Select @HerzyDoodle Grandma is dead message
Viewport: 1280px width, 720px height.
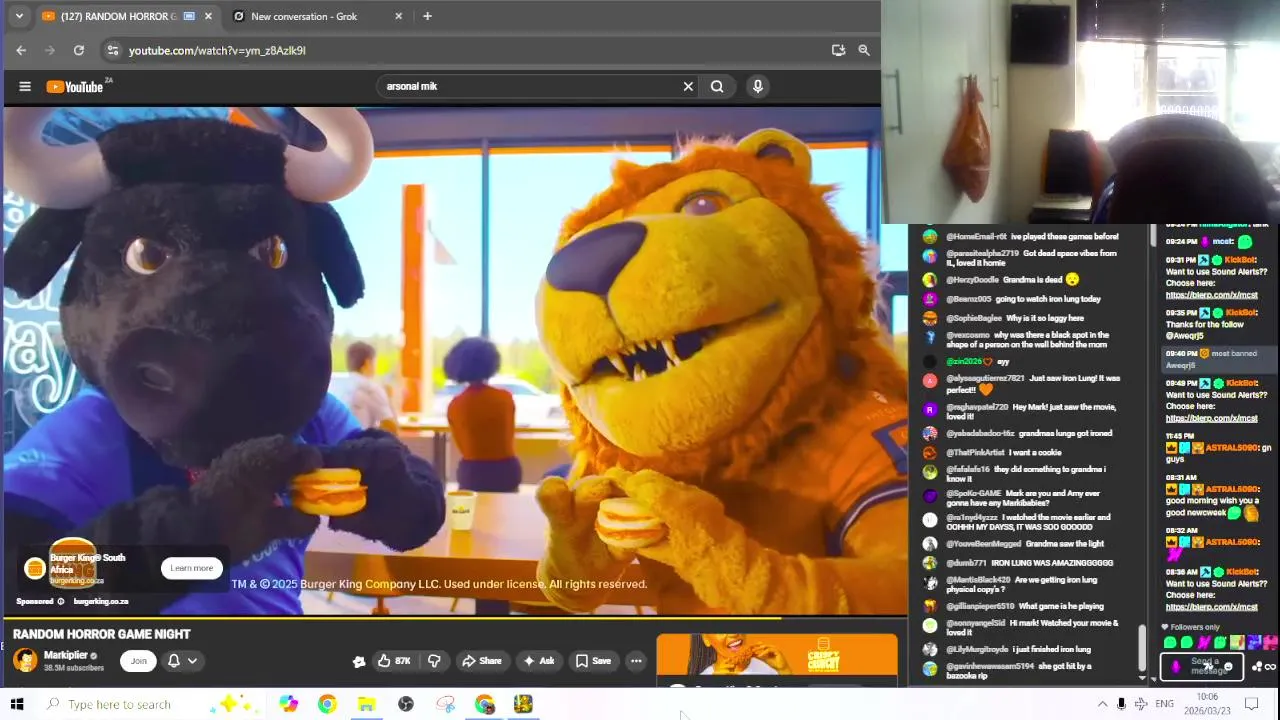(1000, 280)
